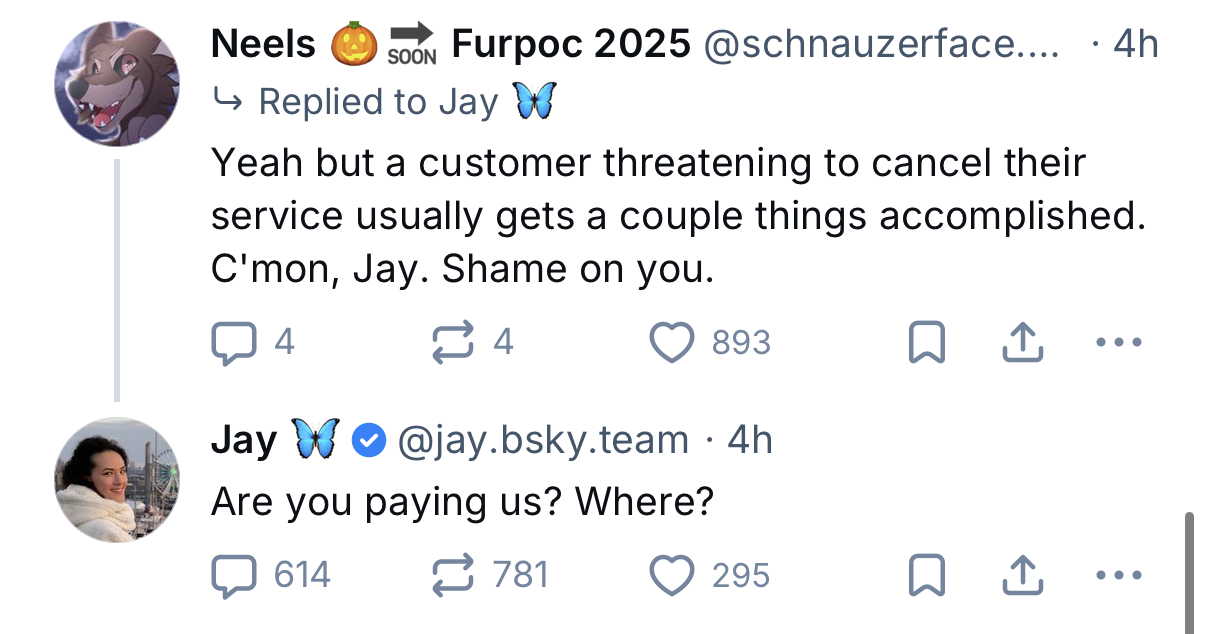Screen dimensions: 1206x634
Task: Open more options on Neels' post
Action: point(1113,343)
